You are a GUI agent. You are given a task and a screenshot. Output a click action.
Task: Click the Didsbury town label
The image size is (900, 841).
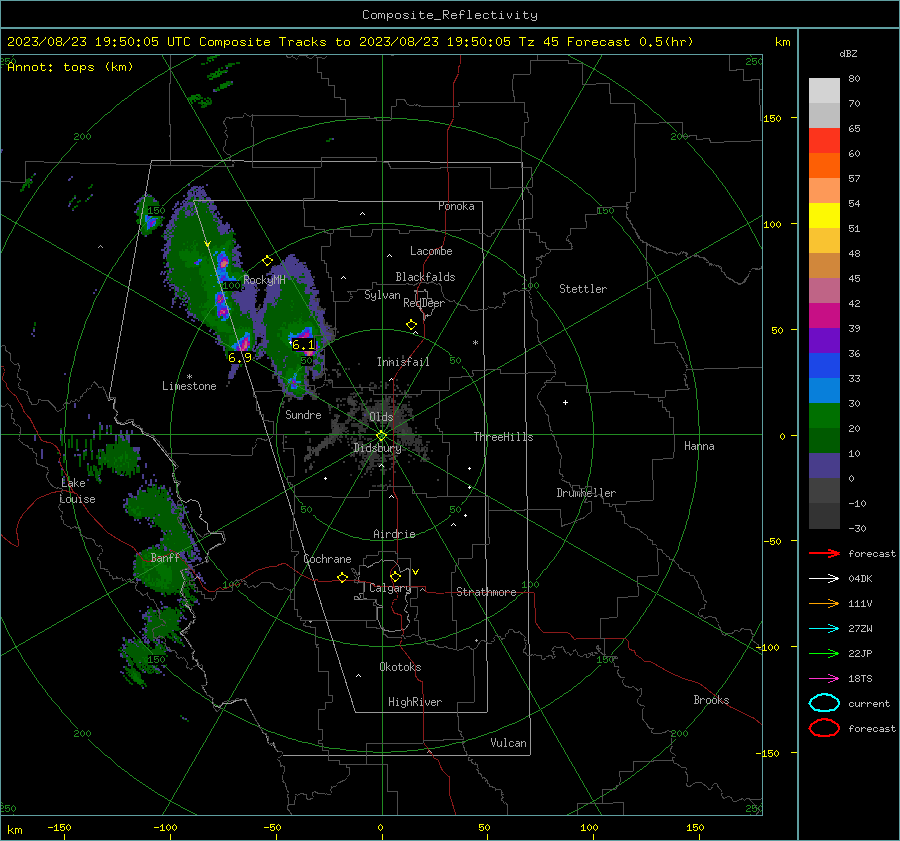(x=377, y=448)
